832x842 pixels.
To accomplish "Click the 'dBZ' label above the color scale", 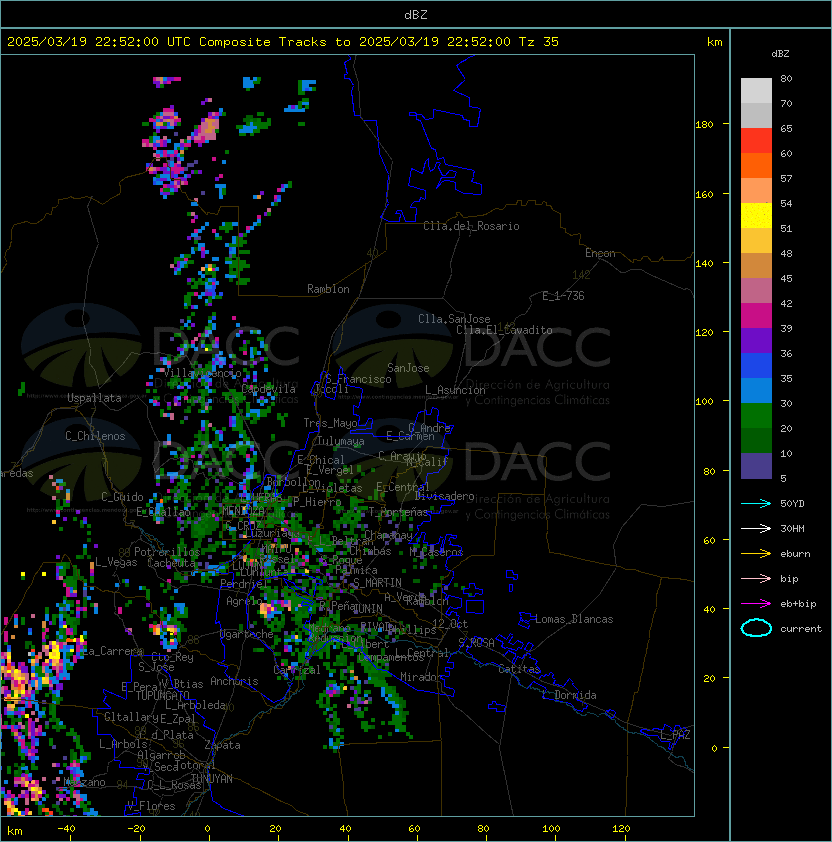I will tap(780, 54).
